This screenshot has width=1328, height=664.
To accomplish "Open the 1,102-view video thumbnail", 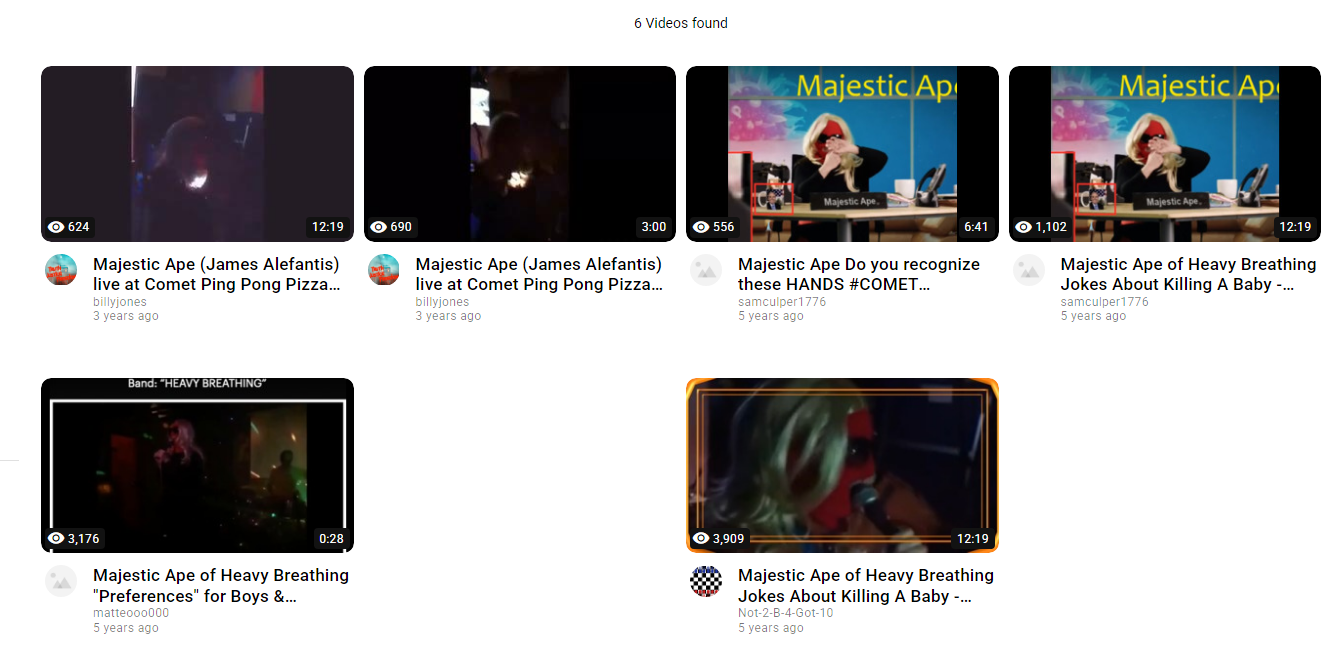I will pos(1165,154).
